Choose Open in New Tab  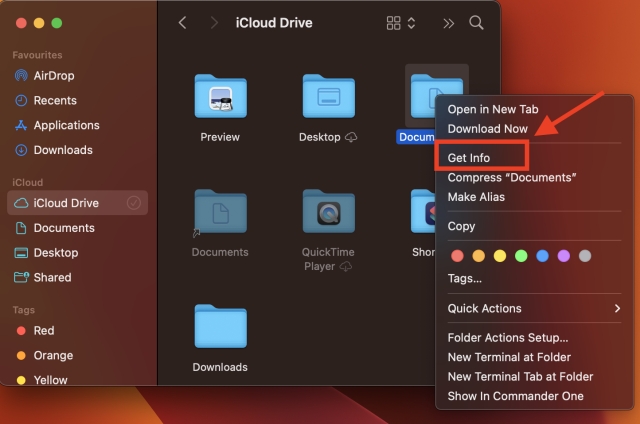(x=534, y=109)
